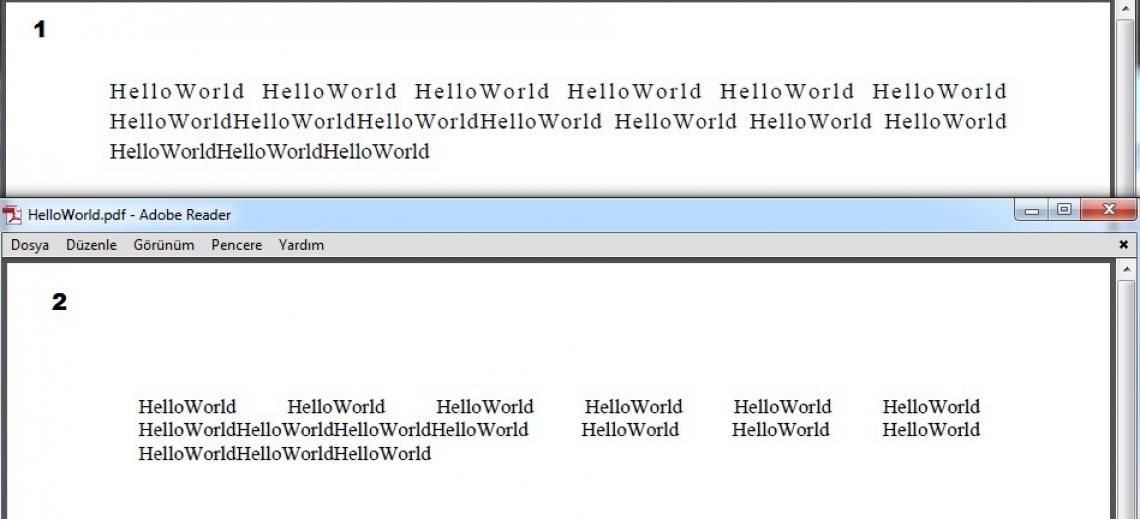Click the Adobe Reader PDF icon in title bar
Screen dimensions: 1140x519
click(x=13, y=215)
